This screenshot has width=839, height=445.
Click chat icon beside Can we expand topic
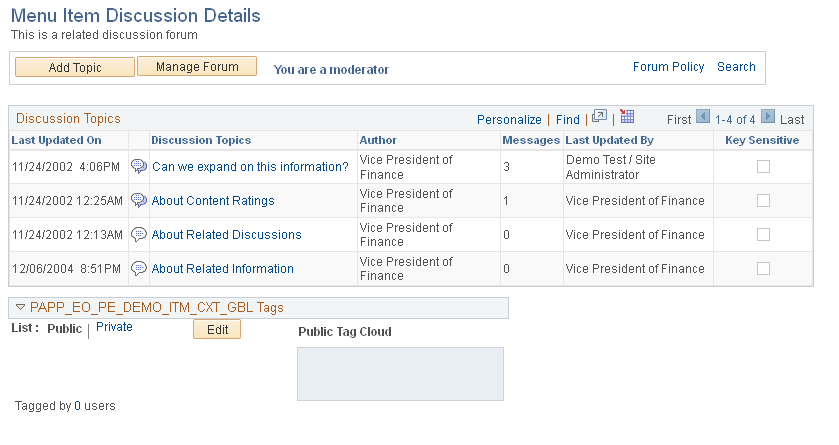click(139, 167)
